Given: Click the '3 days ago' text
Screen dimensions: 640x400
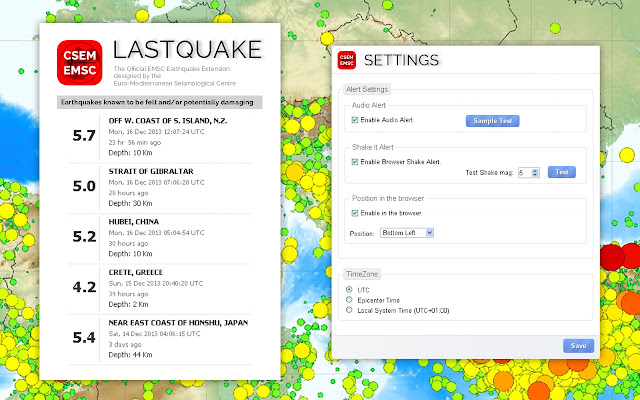Looking at the screenshot, I should pyautogui.click(x=125, y=344).
